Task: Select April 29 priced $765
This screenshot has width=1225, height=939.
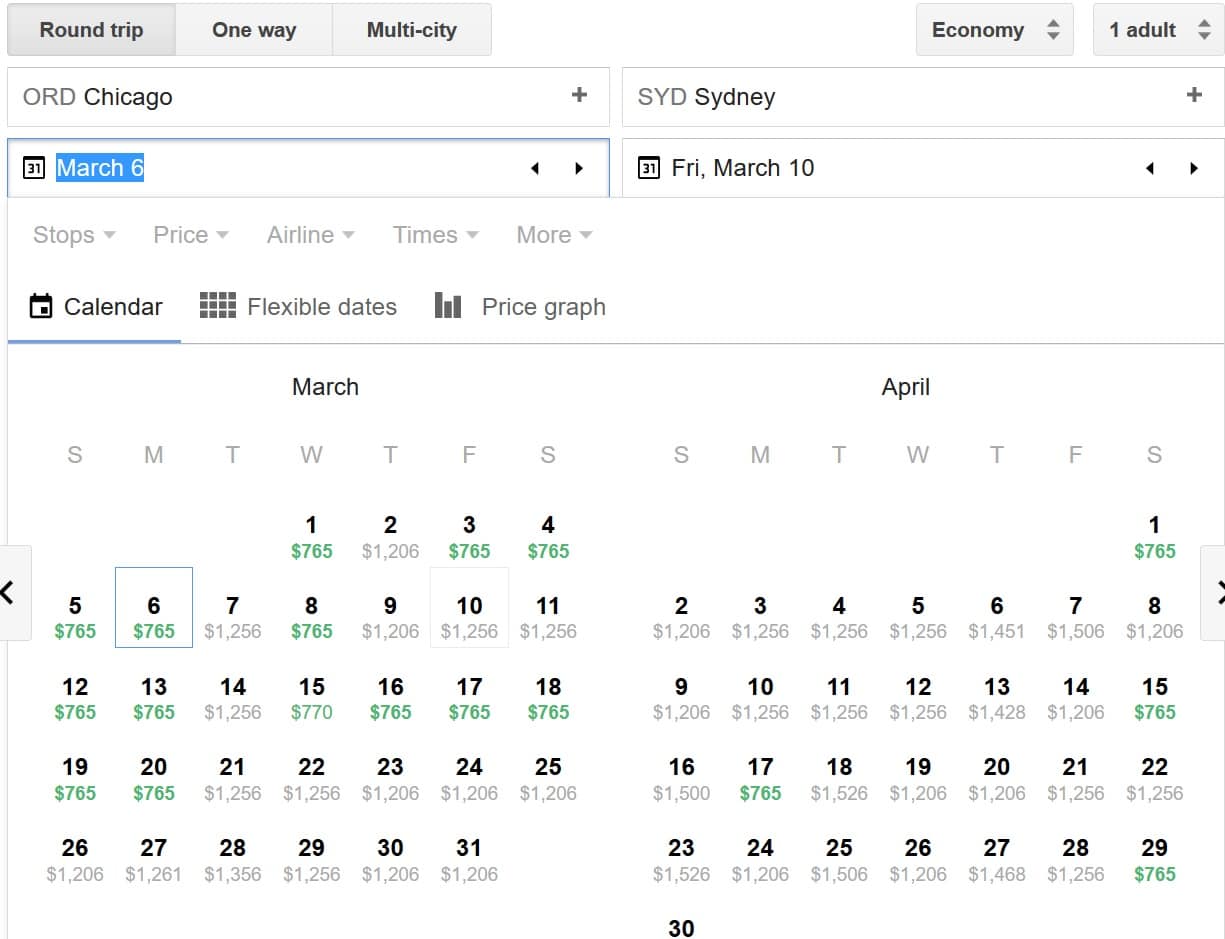Action: [1154, 860]
